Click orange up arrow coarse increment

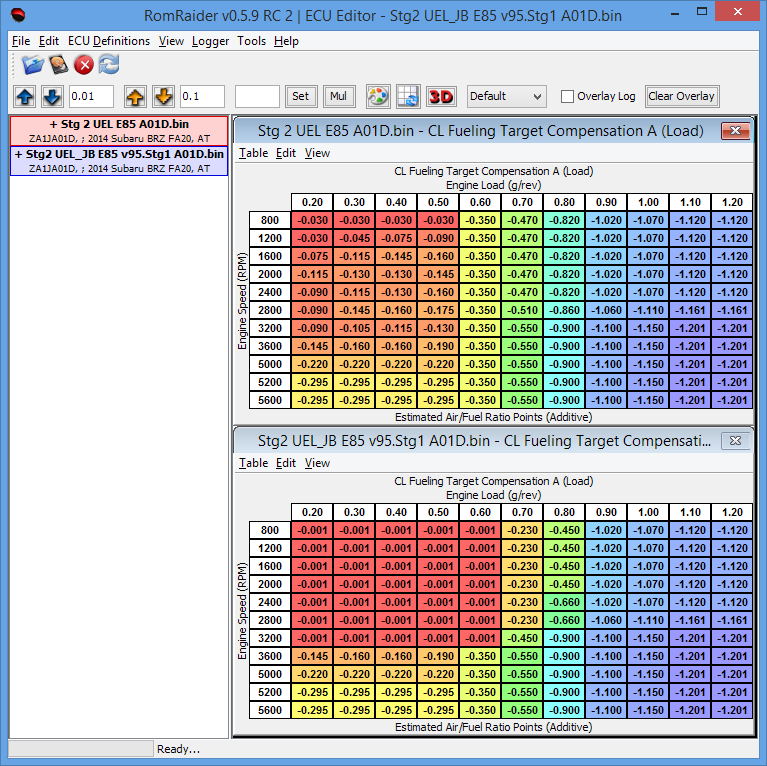coord(135,97)
